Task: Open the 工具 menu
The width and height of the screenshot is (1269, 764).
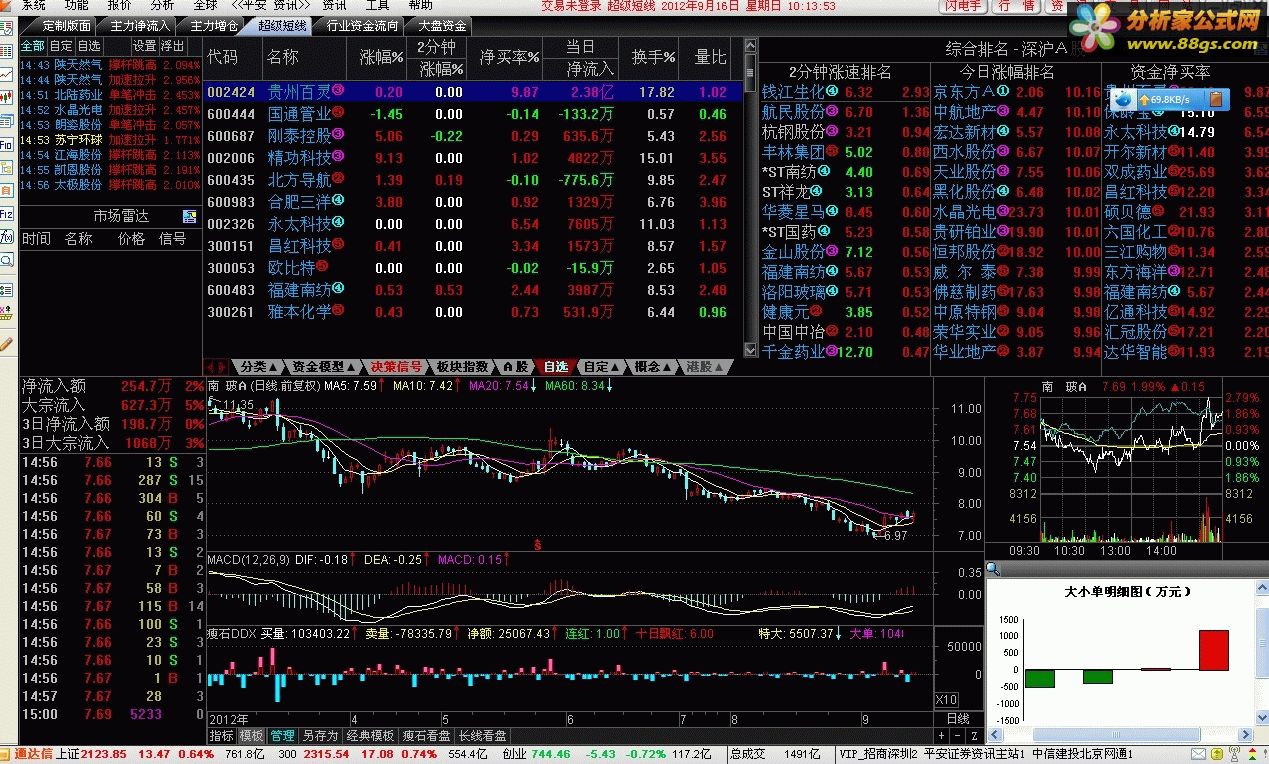Action: 377,5
